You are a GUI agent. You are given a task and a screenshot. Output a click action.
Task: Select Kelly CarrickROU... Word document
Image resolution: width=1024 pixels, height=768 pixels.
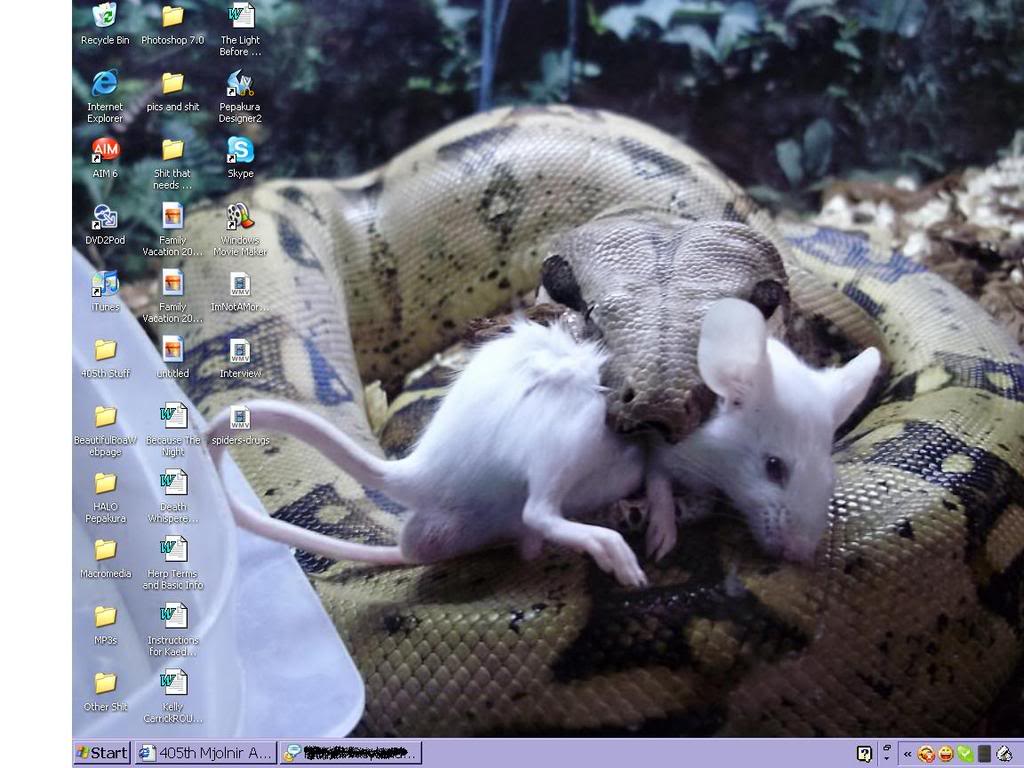click(x=172, y=696)
